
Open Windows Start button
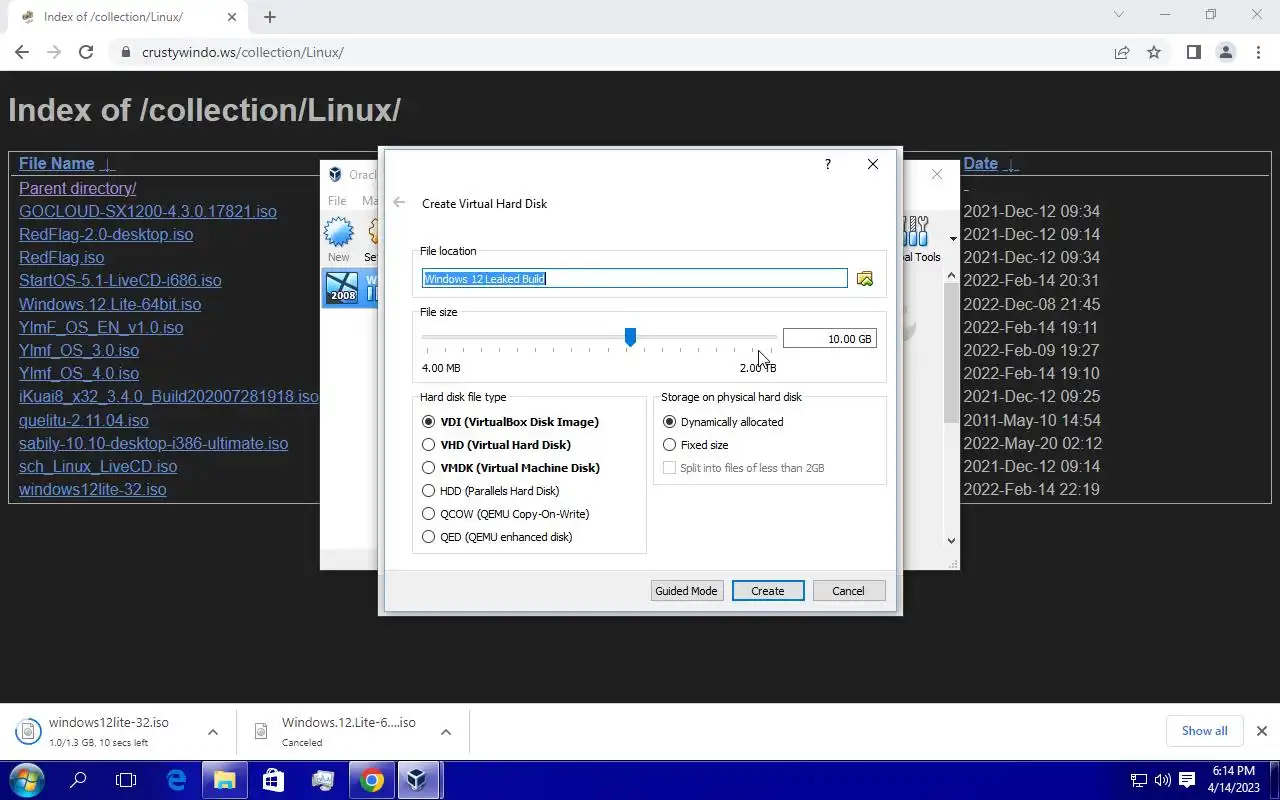pyautogui.click(x=27, y=780)
